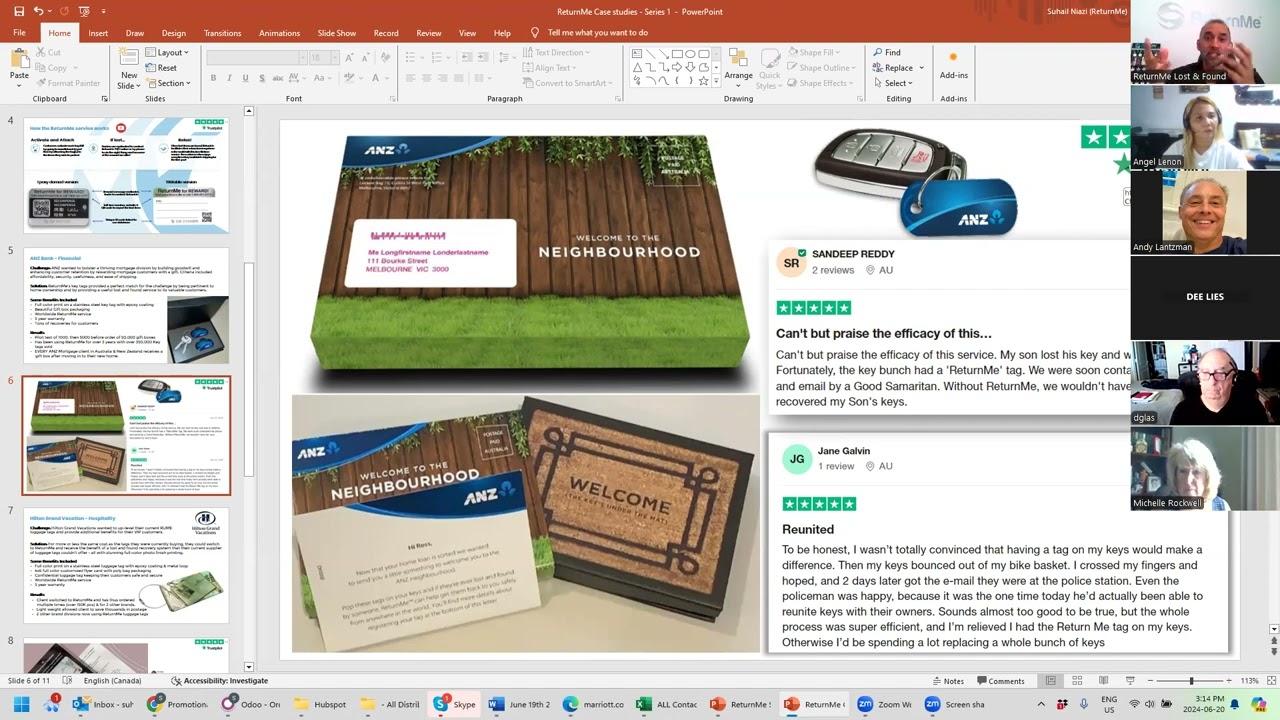1280x720 pixels.
Task: Open Add-ins
Action: (953, 66)
